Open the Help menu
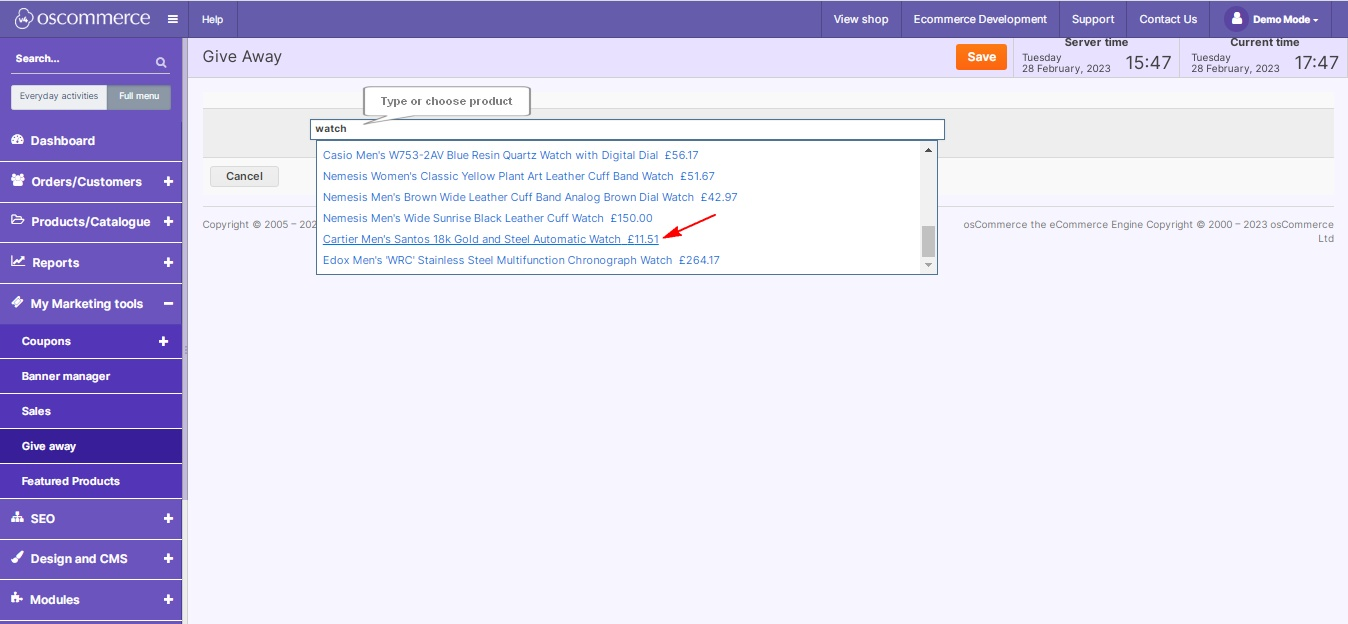Screen dimensions: 1348x624 pos(212,19)
